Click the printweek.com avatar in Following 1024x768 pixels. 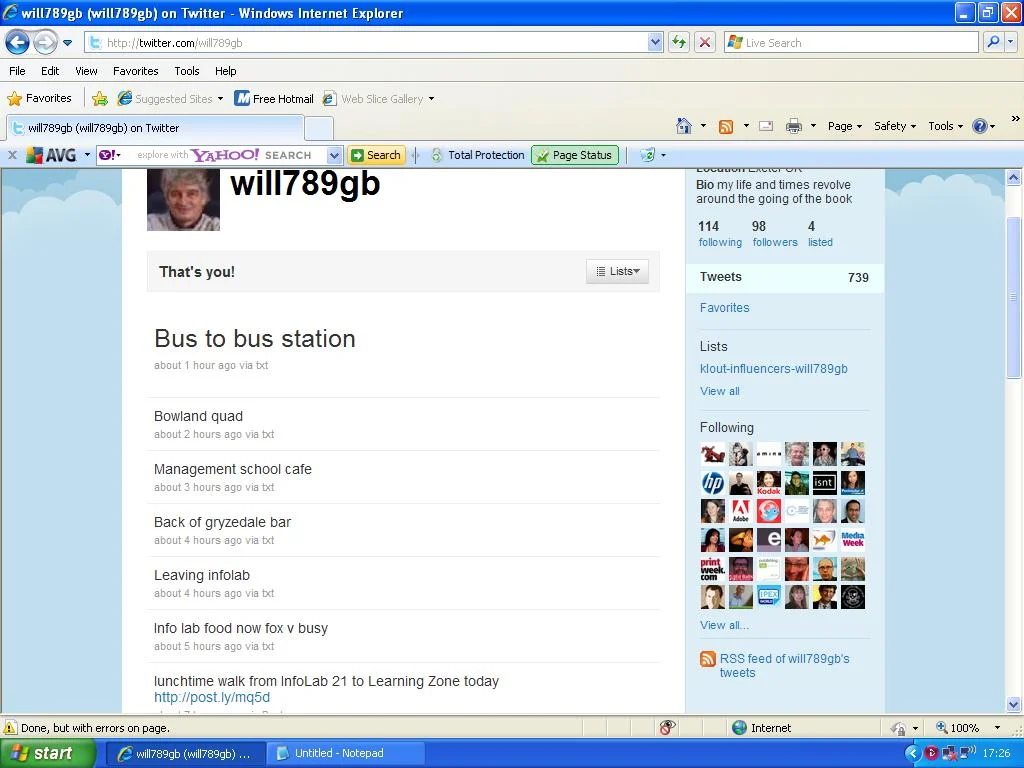(x=712, y=569)
